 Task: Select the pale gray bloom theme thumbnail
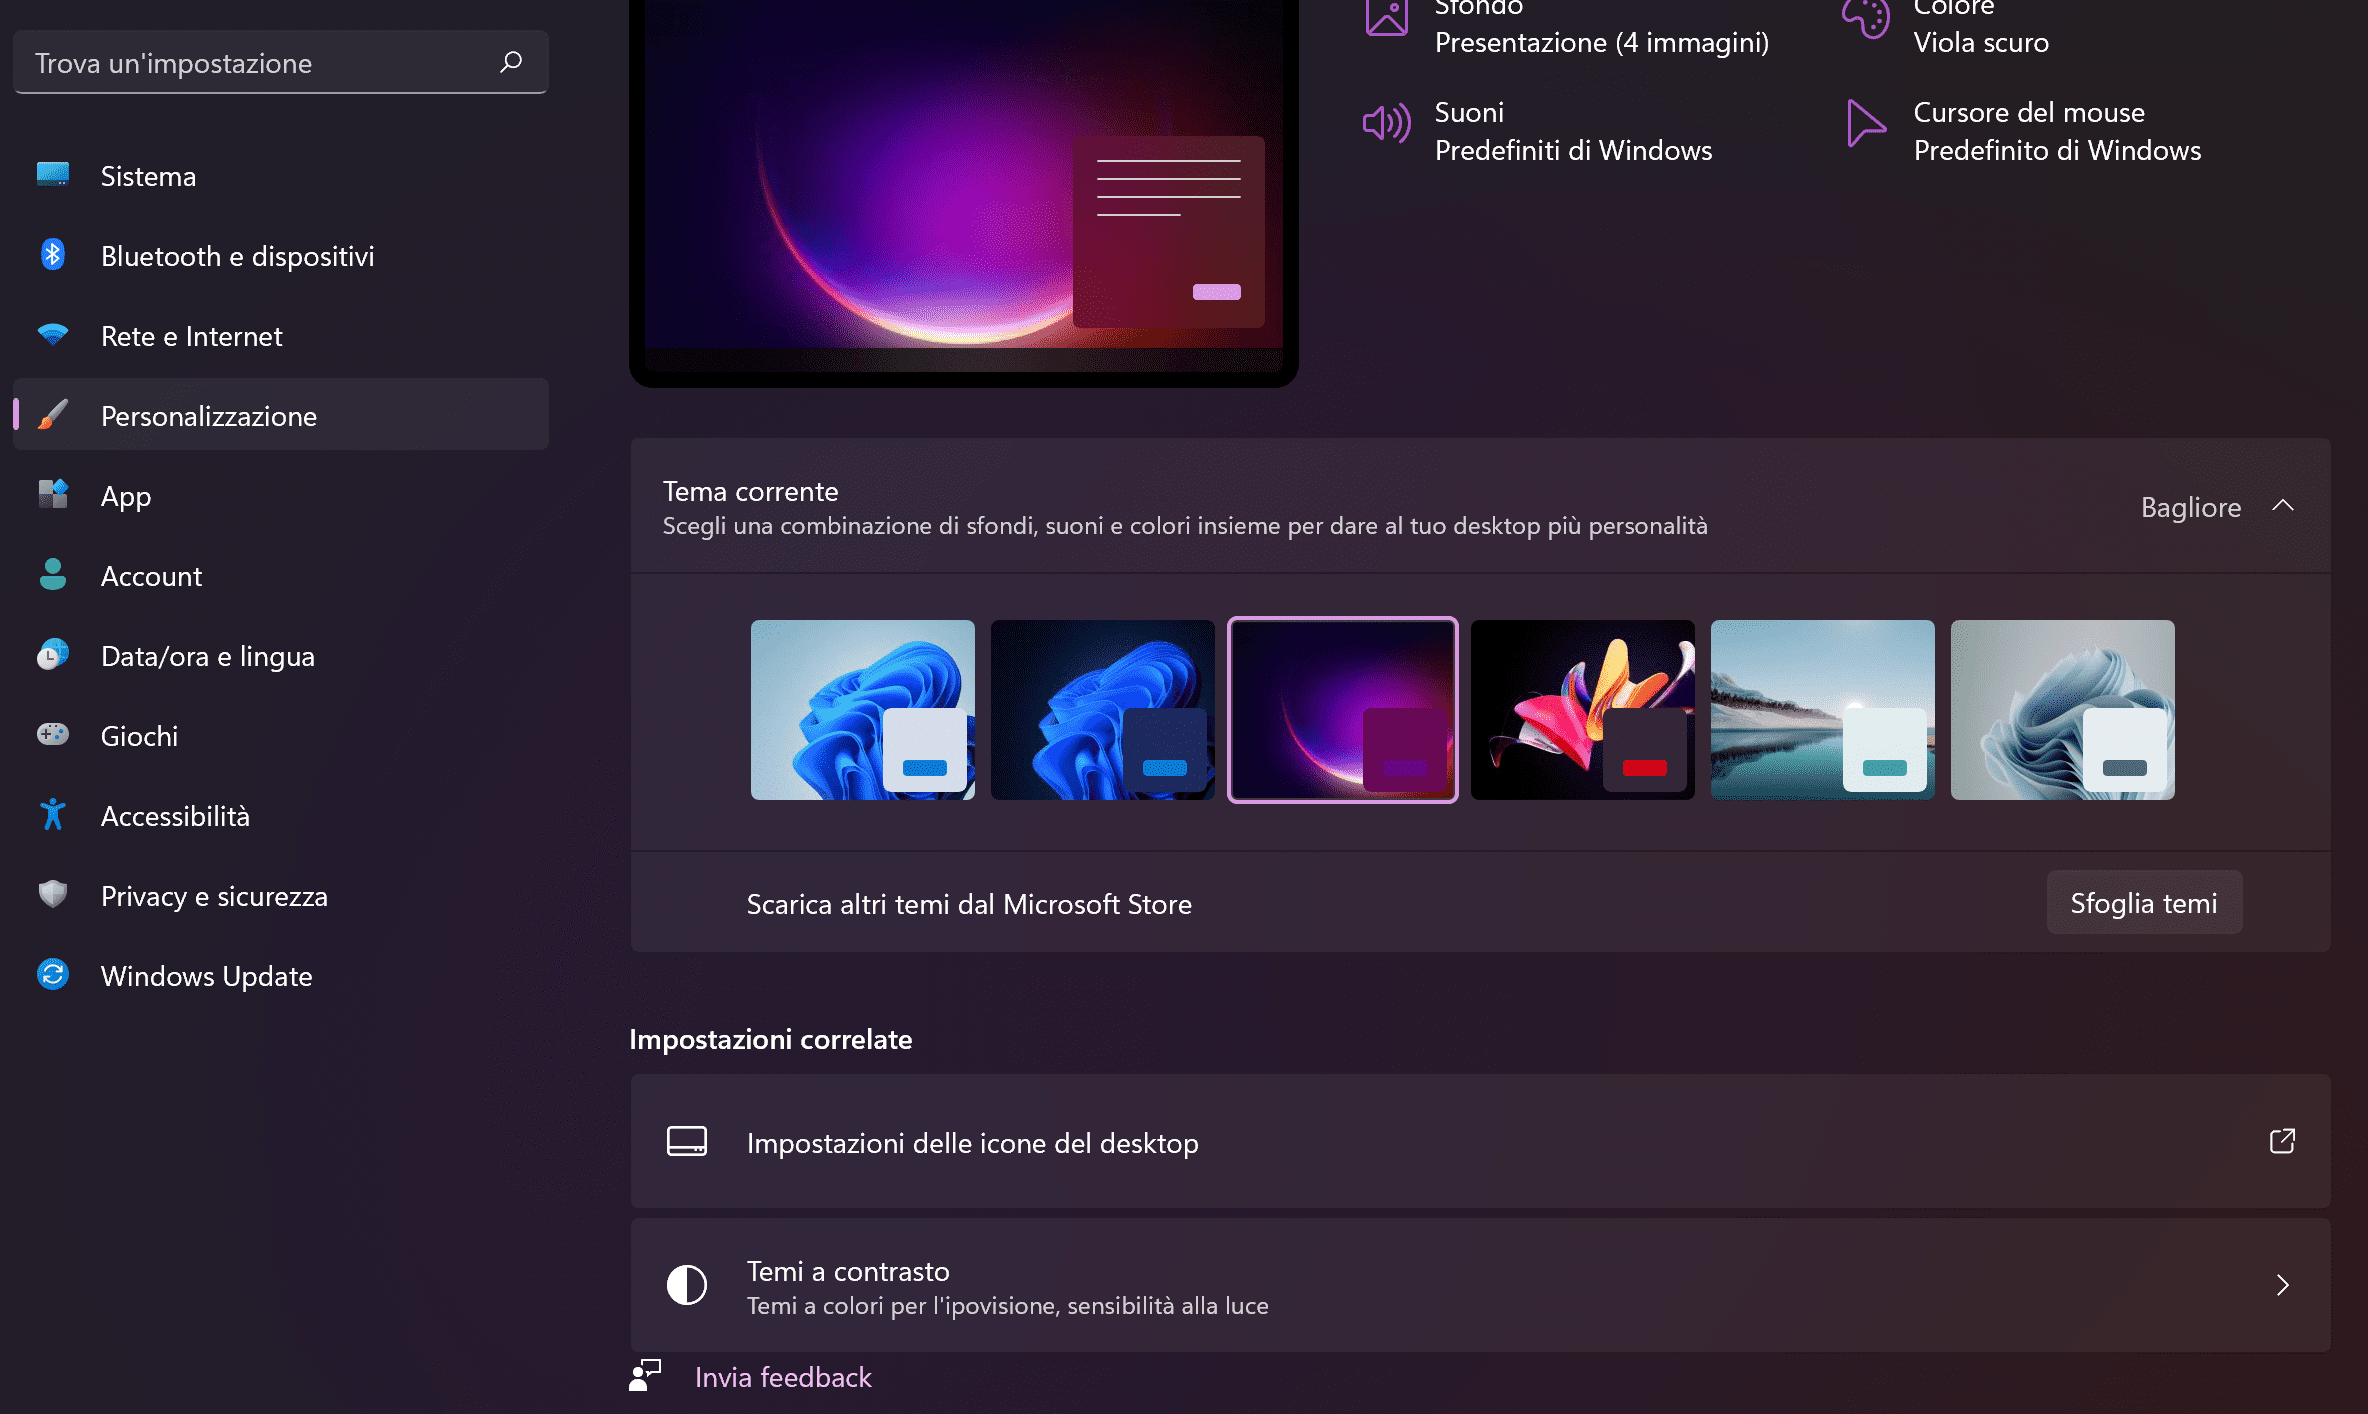pyautogui.click(x=2063, y=710)
